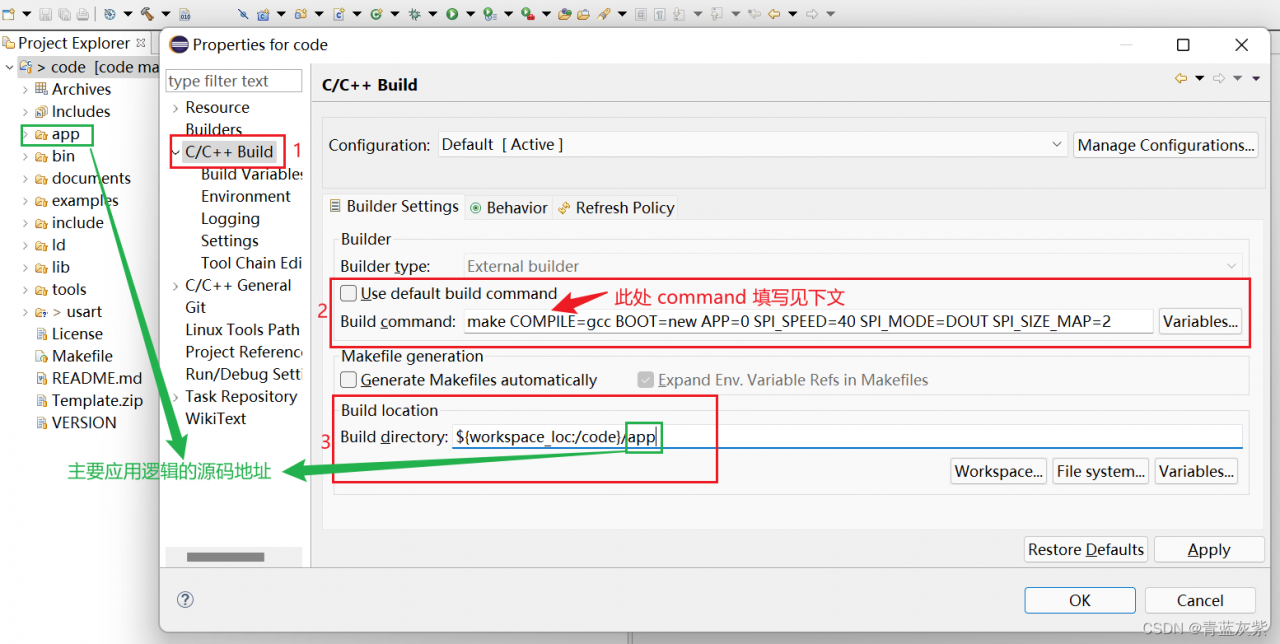1280x644 pixels.
Task: Click the Makefile file icon
Action: (42, 356)
